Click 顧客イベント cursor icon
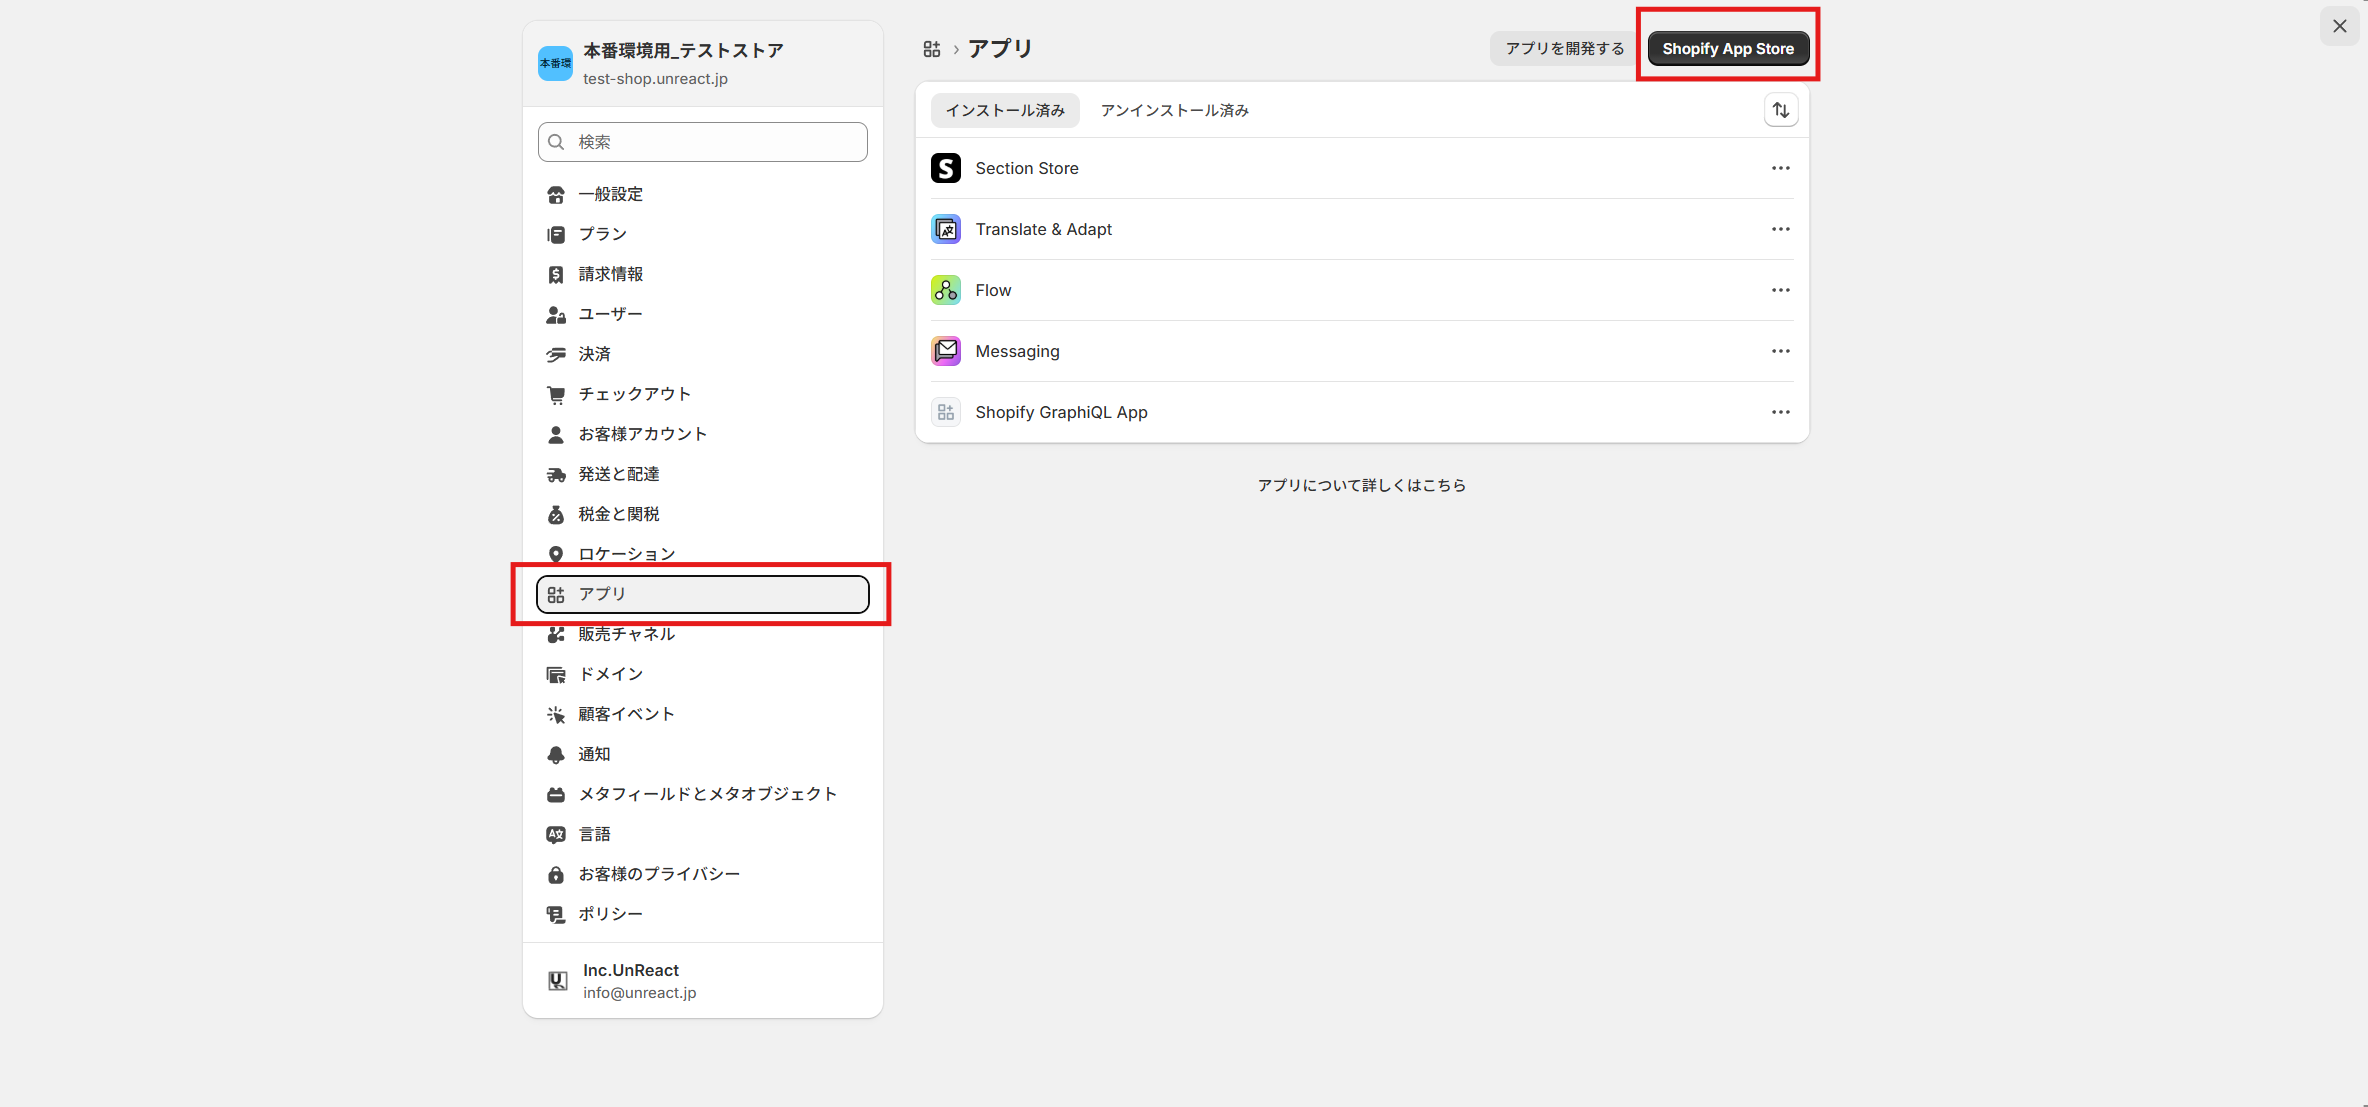 point(556,714)
